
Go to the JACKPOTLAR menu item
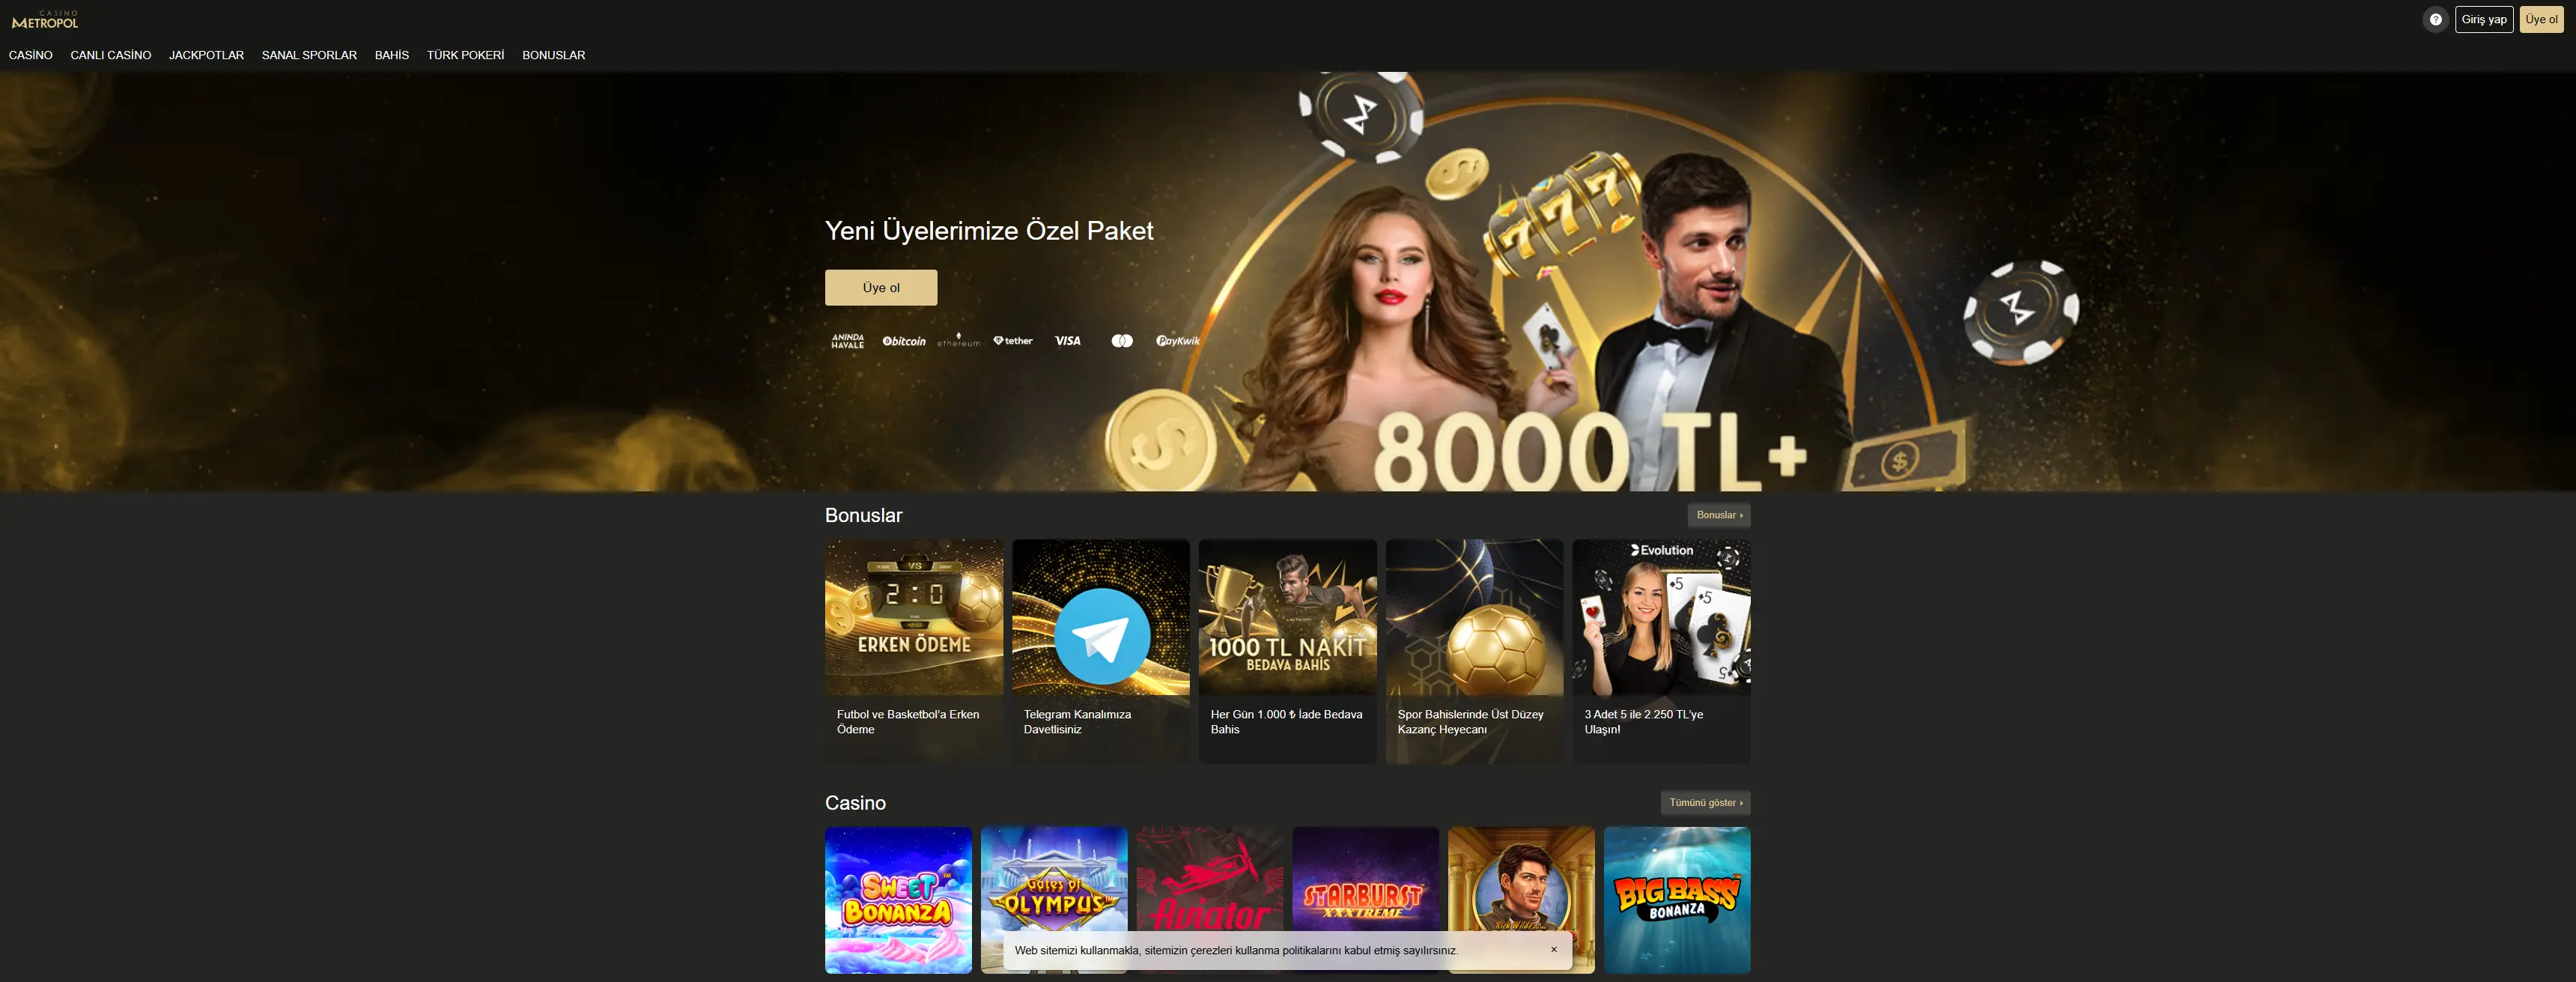pyautogui.click(x=206, y=55)
